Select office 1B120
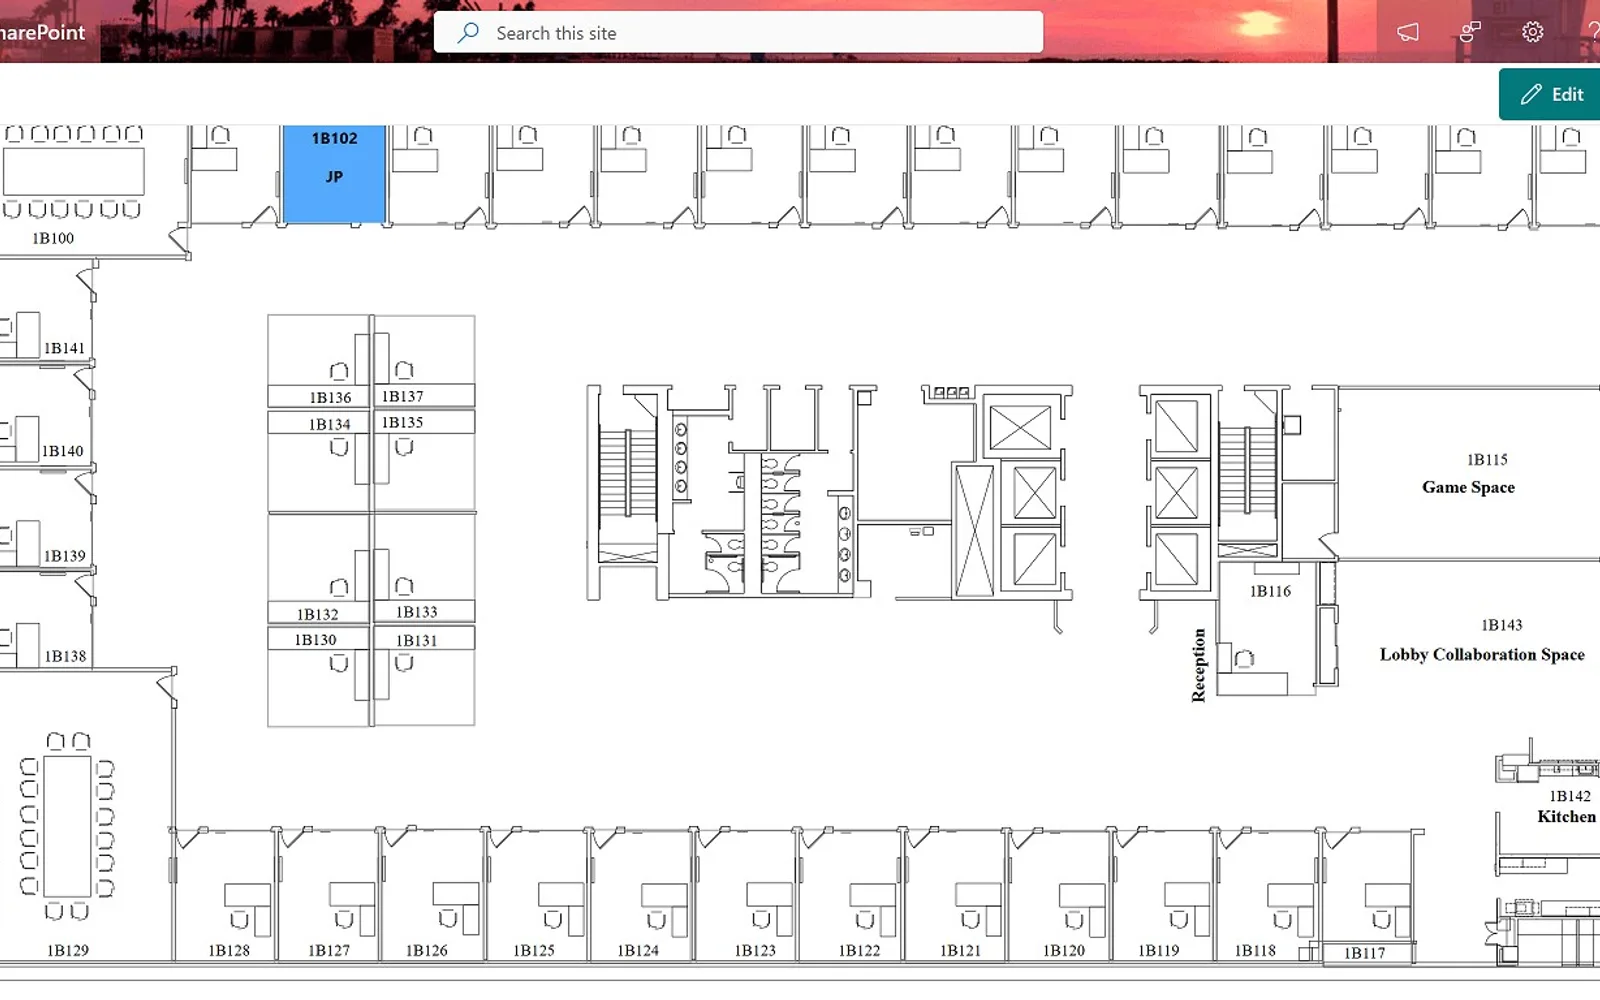1600x1000 pixels. [1064, 950]
